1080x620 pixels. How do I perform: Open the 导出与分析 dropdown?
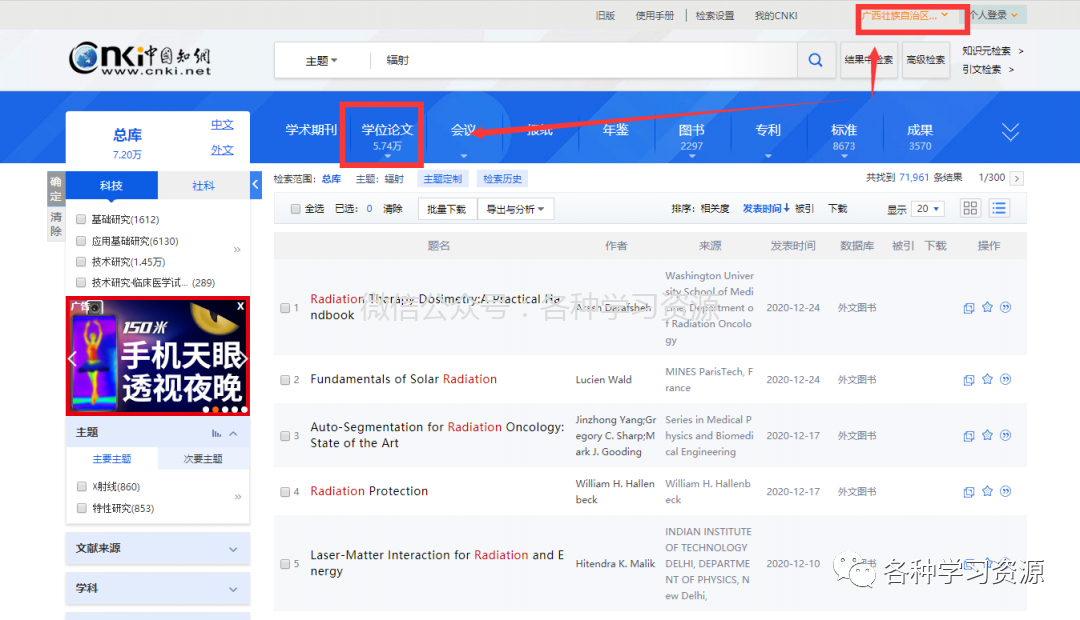click(515, 209)
